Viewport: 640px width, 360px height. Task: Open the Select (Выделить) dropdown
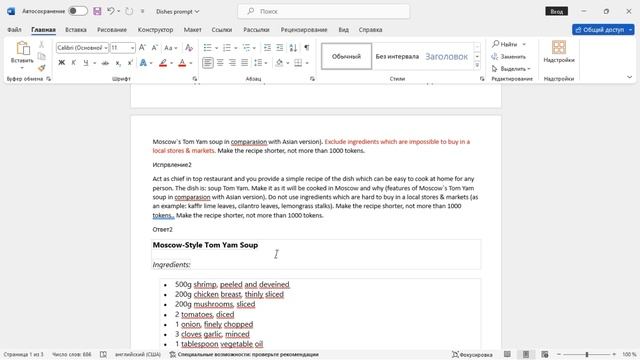pos(511,69)
